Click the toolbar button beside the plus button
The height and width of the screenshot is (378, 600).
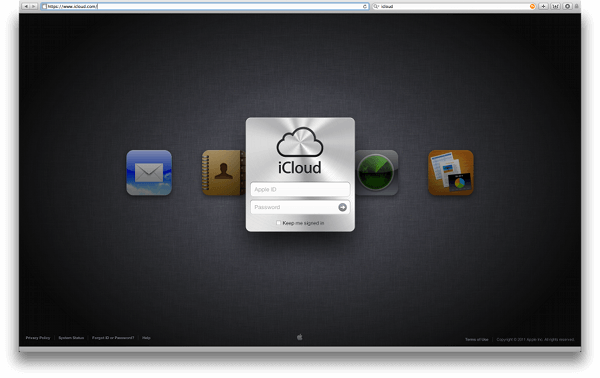(555, 6)
